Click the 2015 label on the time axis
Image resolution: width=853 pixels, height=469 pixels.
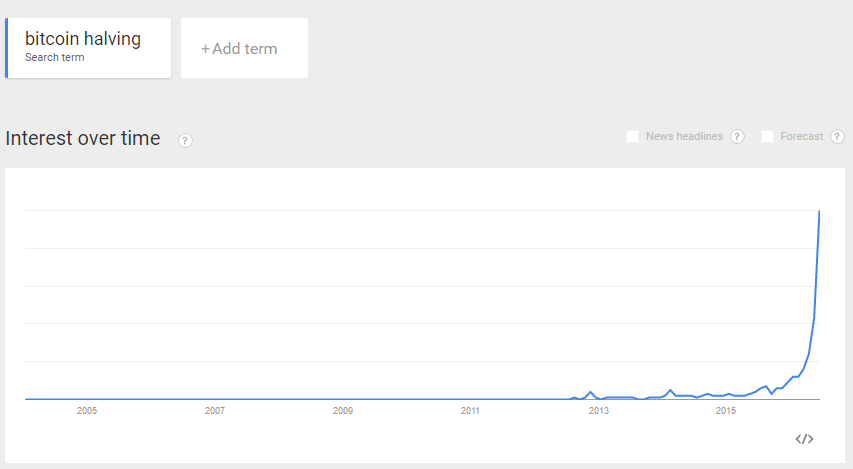(726, 411)
